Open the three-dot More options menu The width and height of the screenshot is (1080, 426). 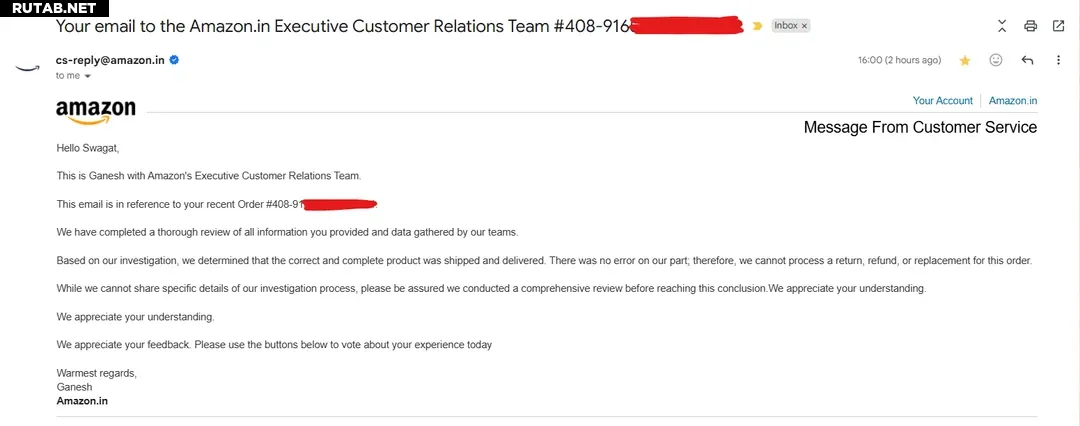pyautogui.click(x=1058, y=60)
